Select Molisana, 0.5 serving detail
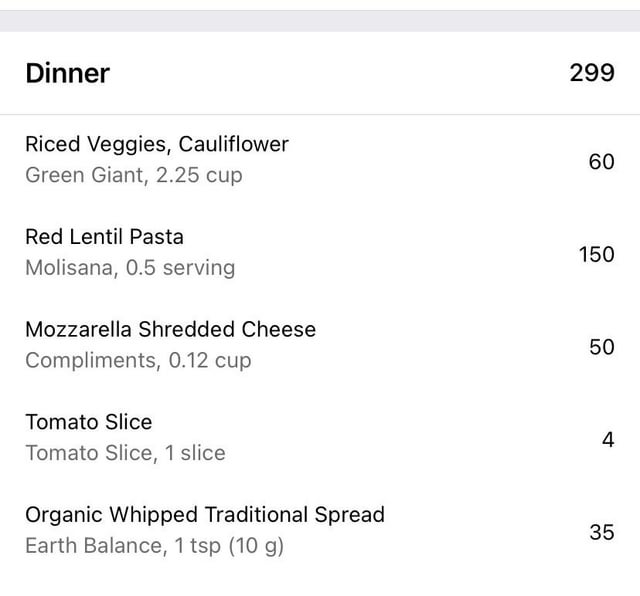Viewport: 640px width, 596px height. (130, 268)
